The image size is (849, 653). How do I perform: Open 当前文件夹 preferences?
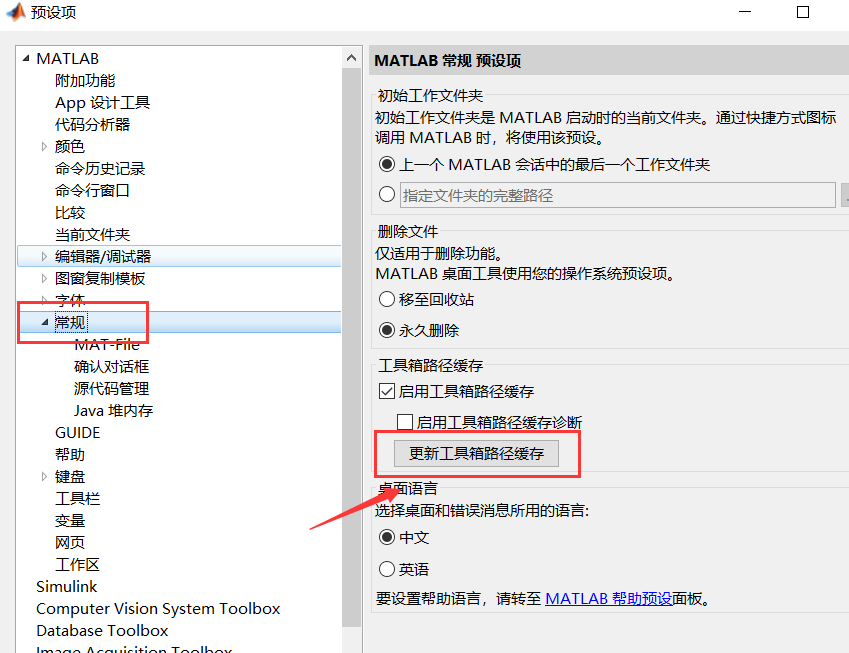pyautogui.click(x=93, y=234)
